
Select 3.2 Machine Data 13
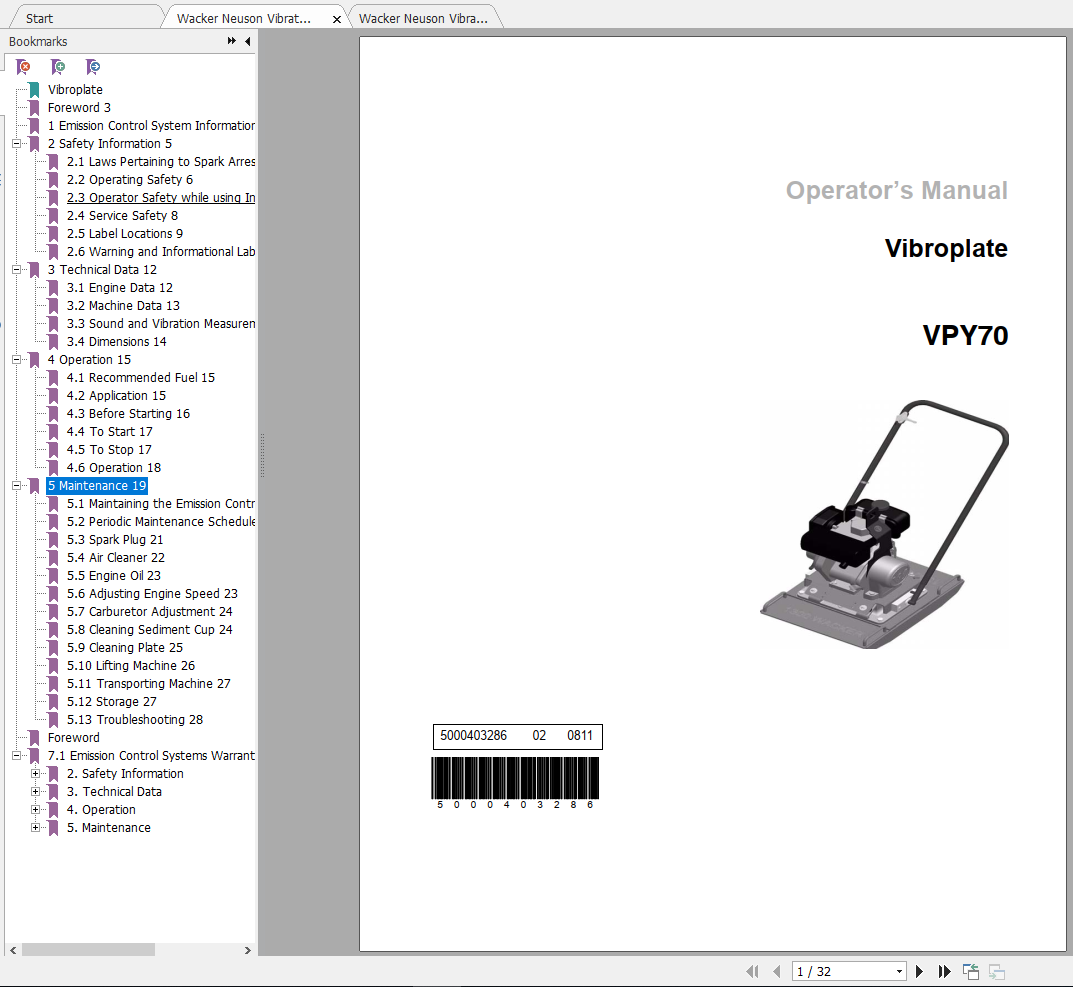coord(123,305)
